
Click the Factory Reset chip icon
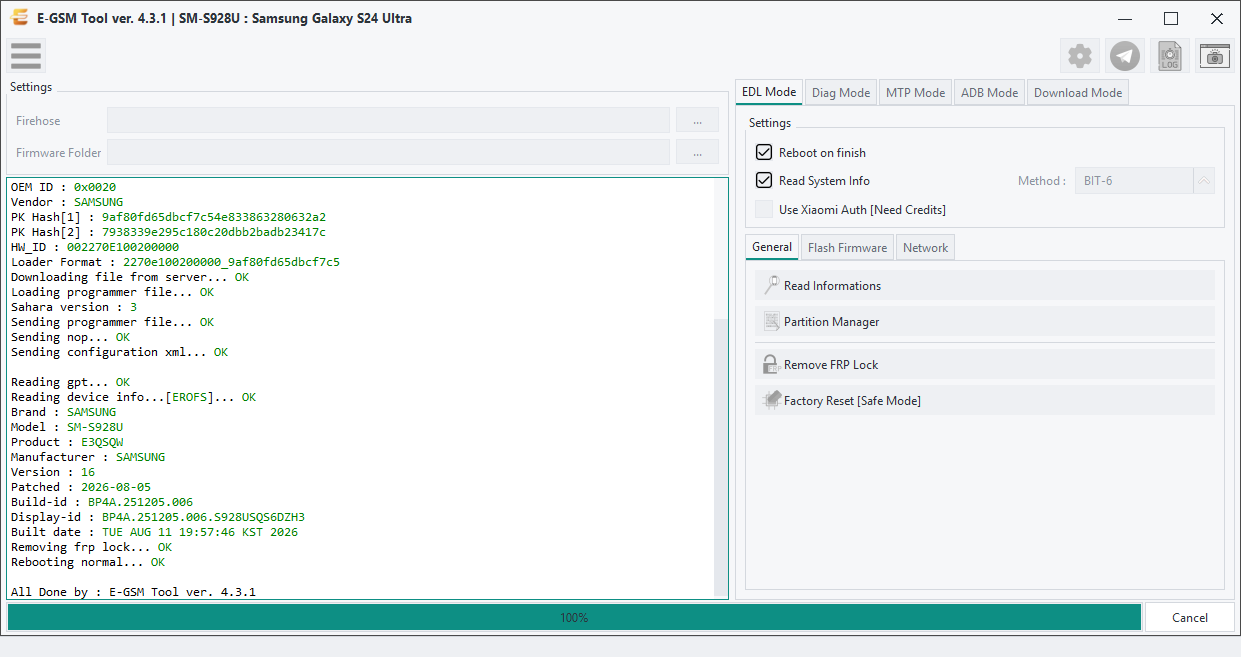point(771,400)
